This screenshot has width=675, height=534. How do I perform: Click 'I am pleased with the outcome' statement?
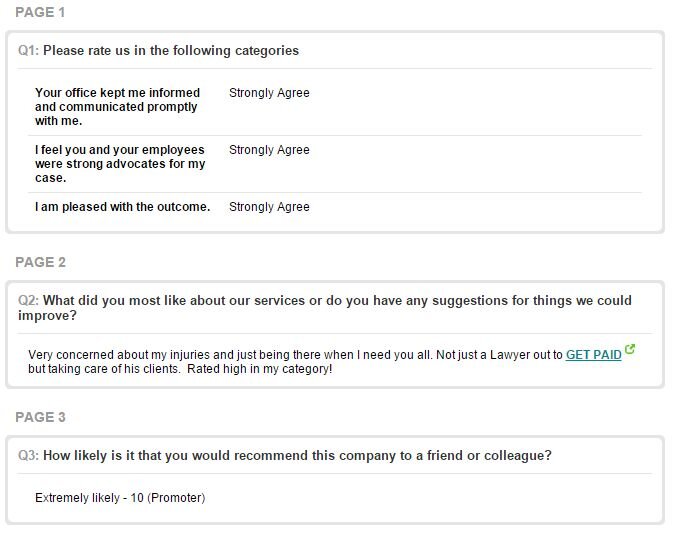click(x=122, y=207)
